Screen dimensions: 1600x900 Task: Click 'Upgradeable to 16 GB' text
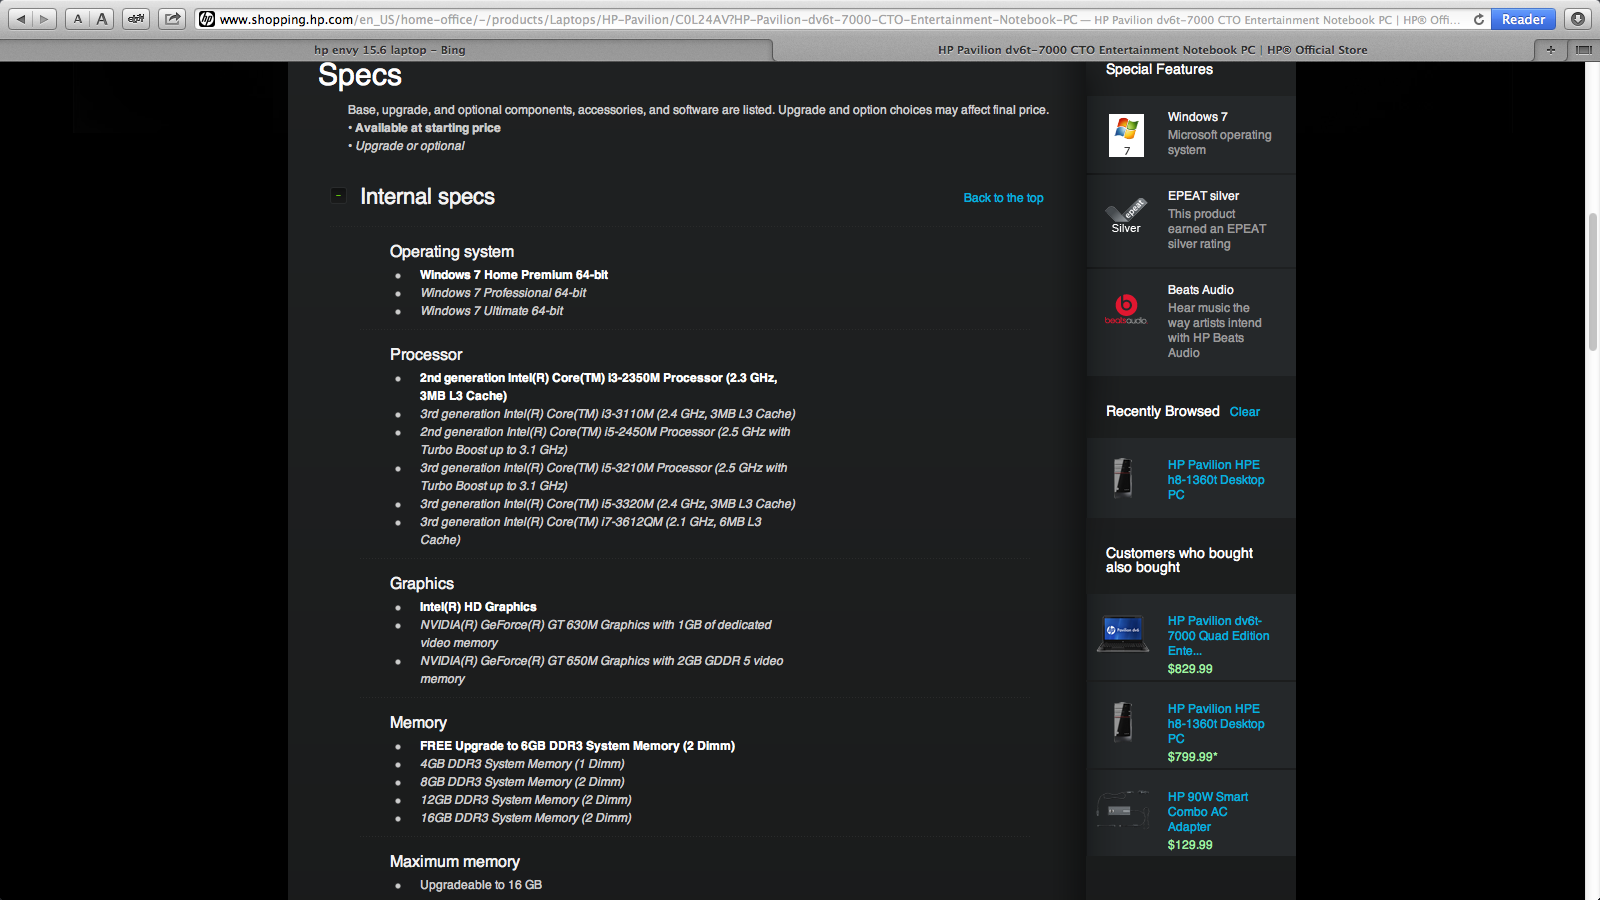tap(481, 885)
